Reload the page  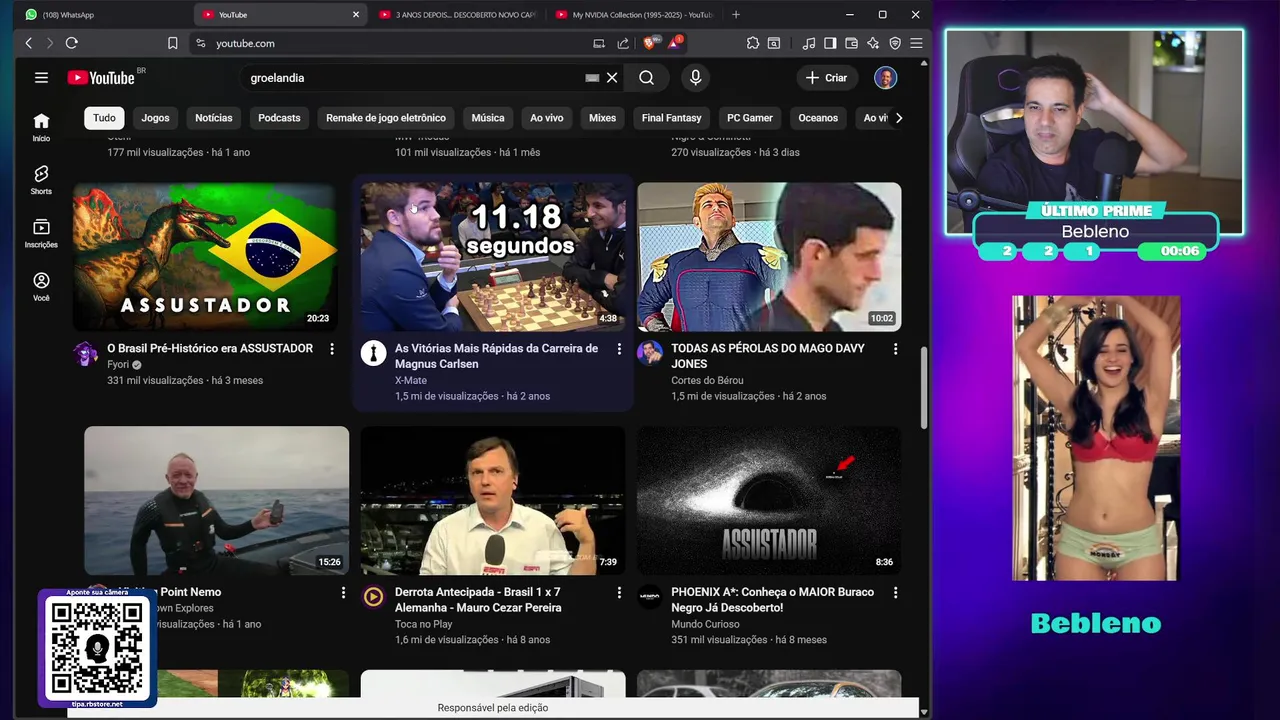[x=71, y=43]
